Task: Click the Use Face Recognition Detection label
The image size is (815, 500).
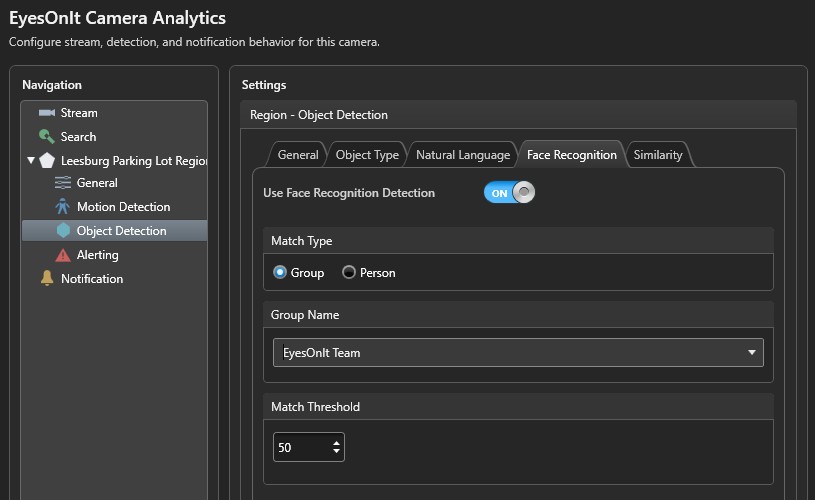Action: (349, 193)
